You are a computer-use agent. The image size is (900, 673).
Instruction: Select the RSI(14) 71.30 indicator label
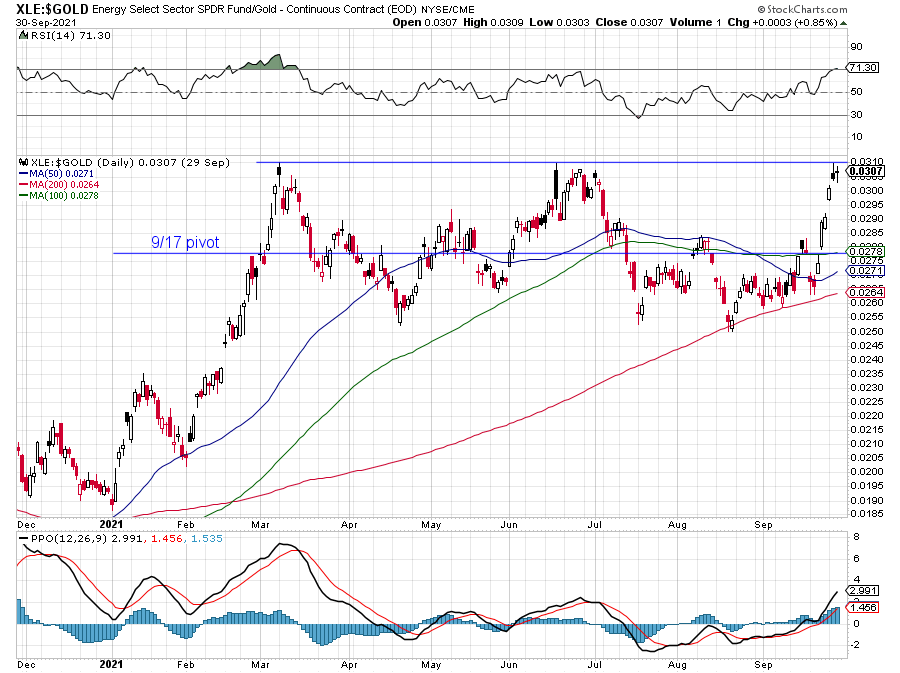pos(69,36)
